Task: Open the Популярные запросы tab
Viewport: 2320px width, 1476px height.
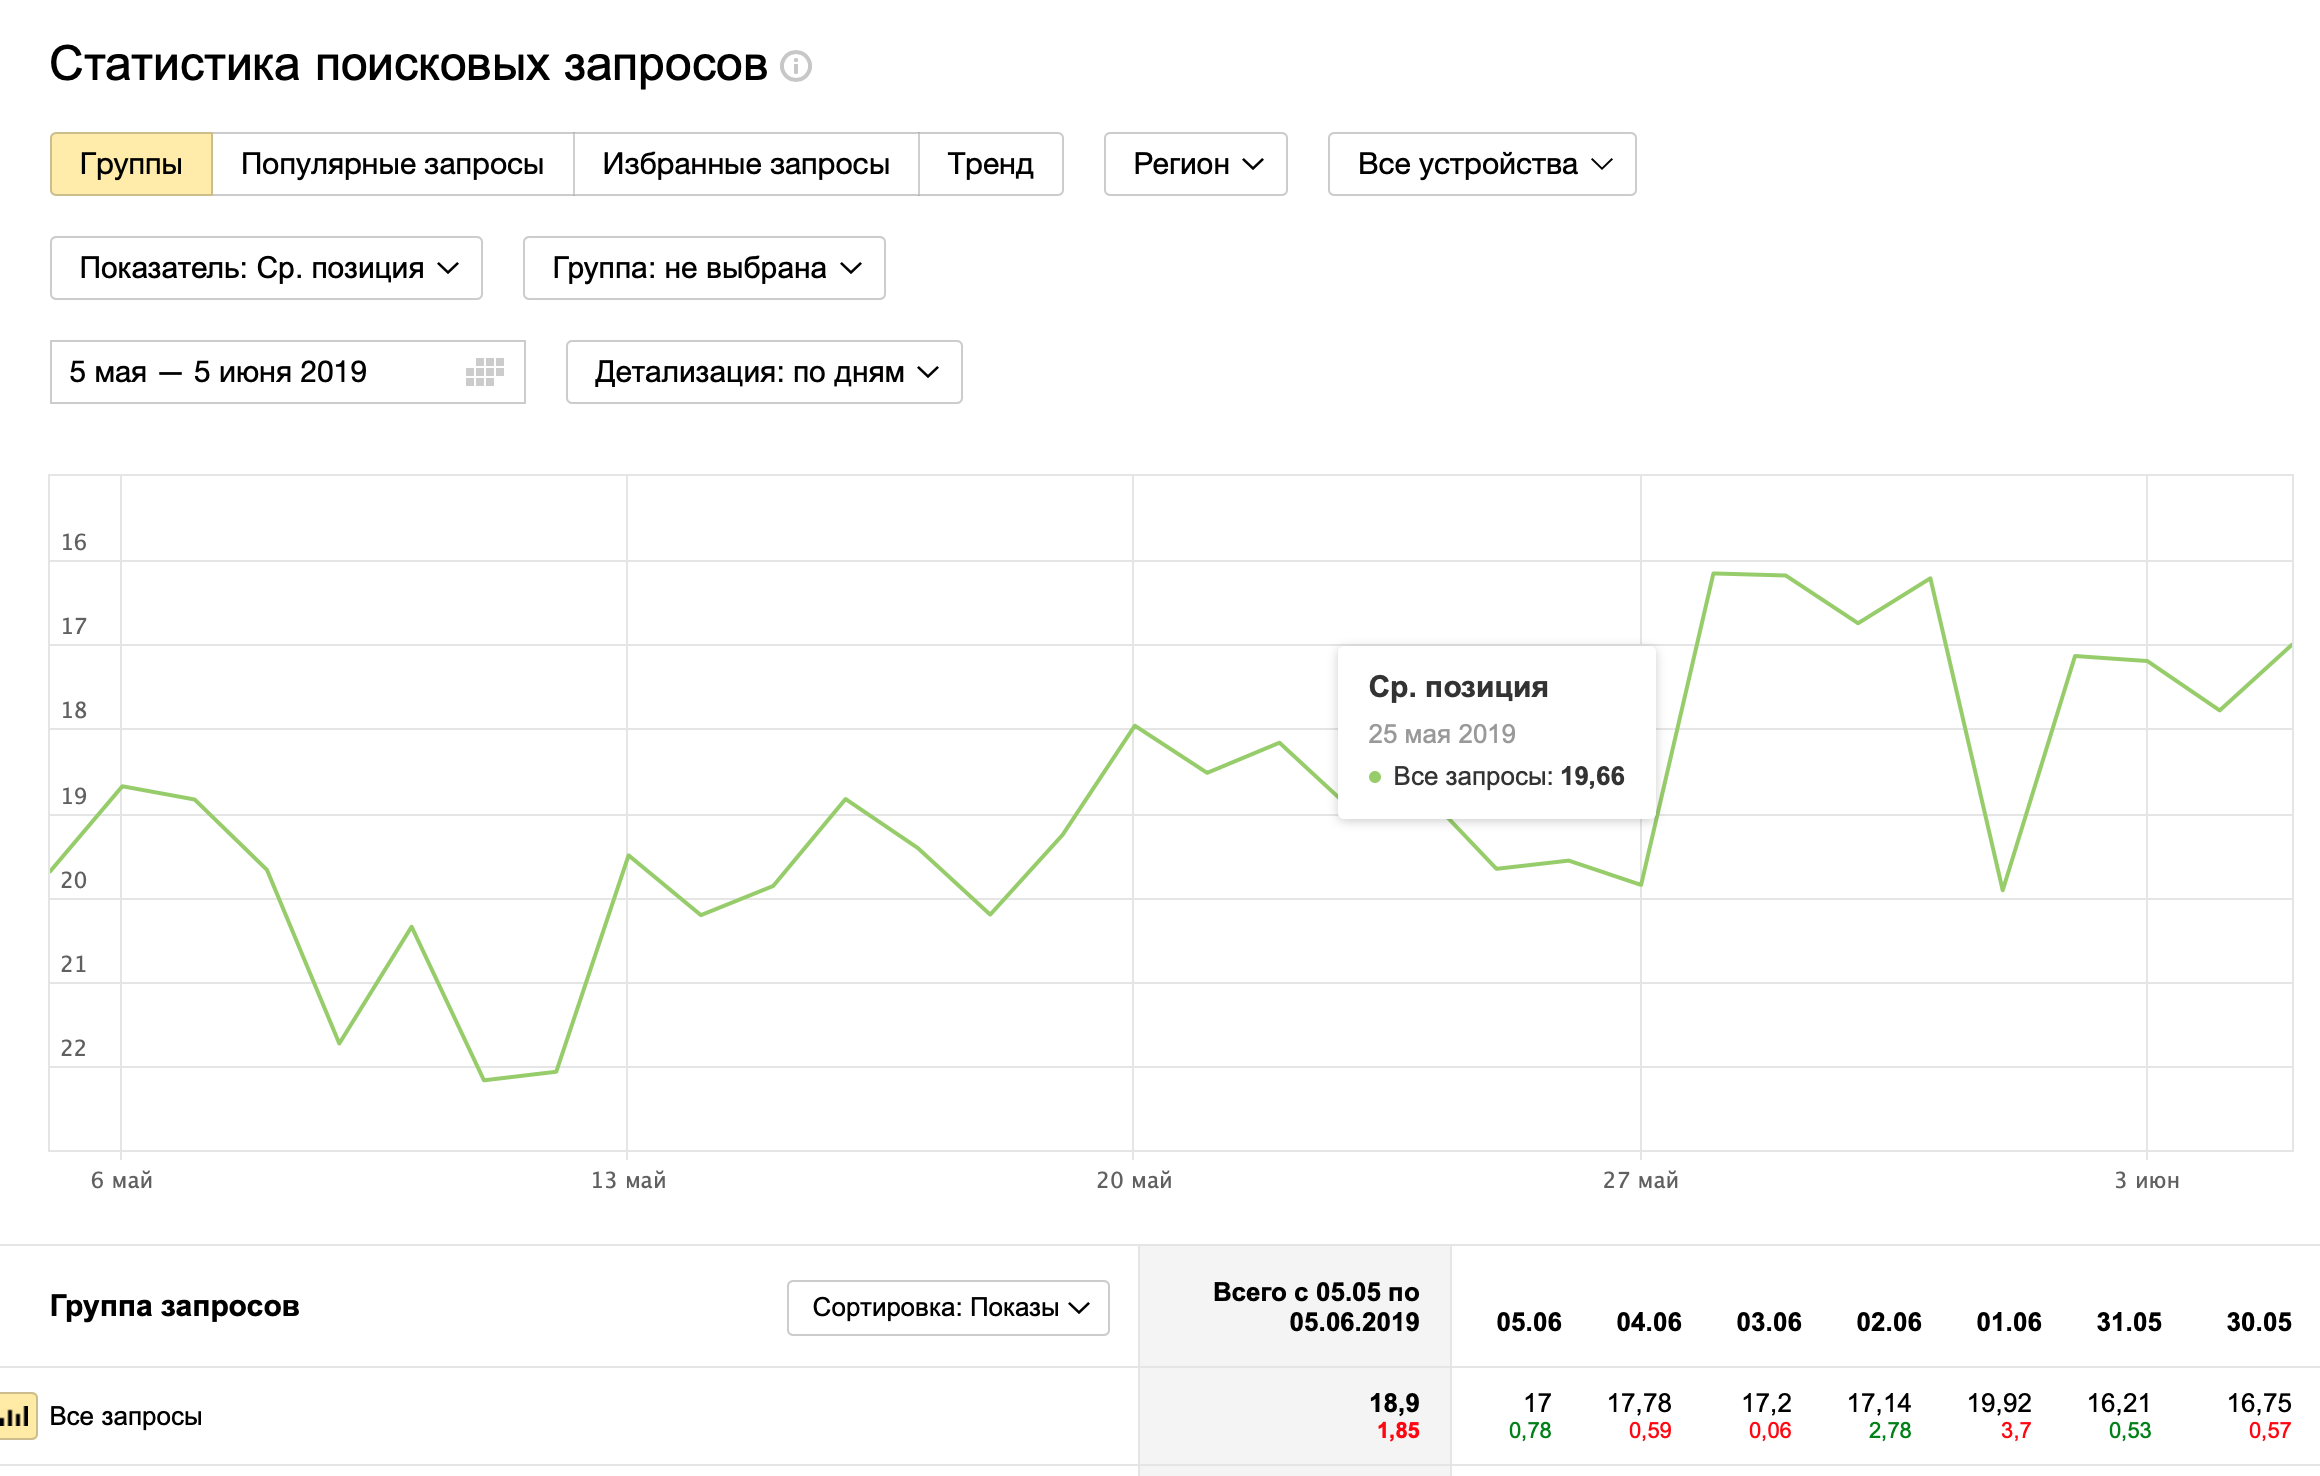Action: 392,164
